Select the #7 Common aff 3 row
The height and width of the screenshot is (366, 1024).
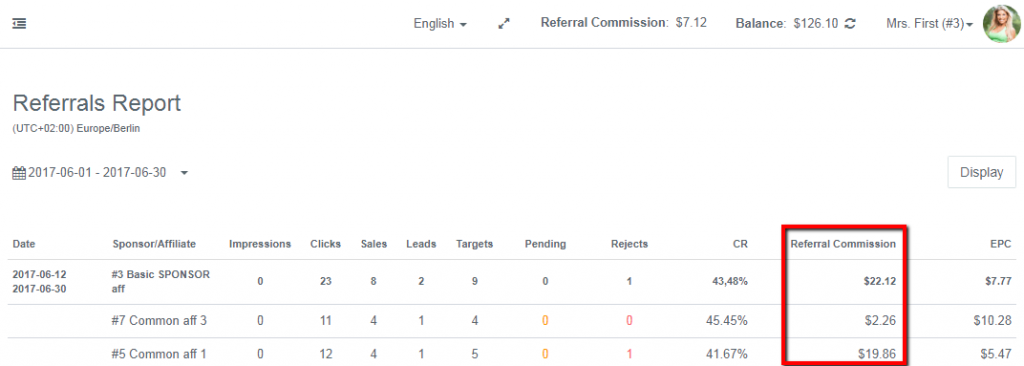(x=512, y=321)
